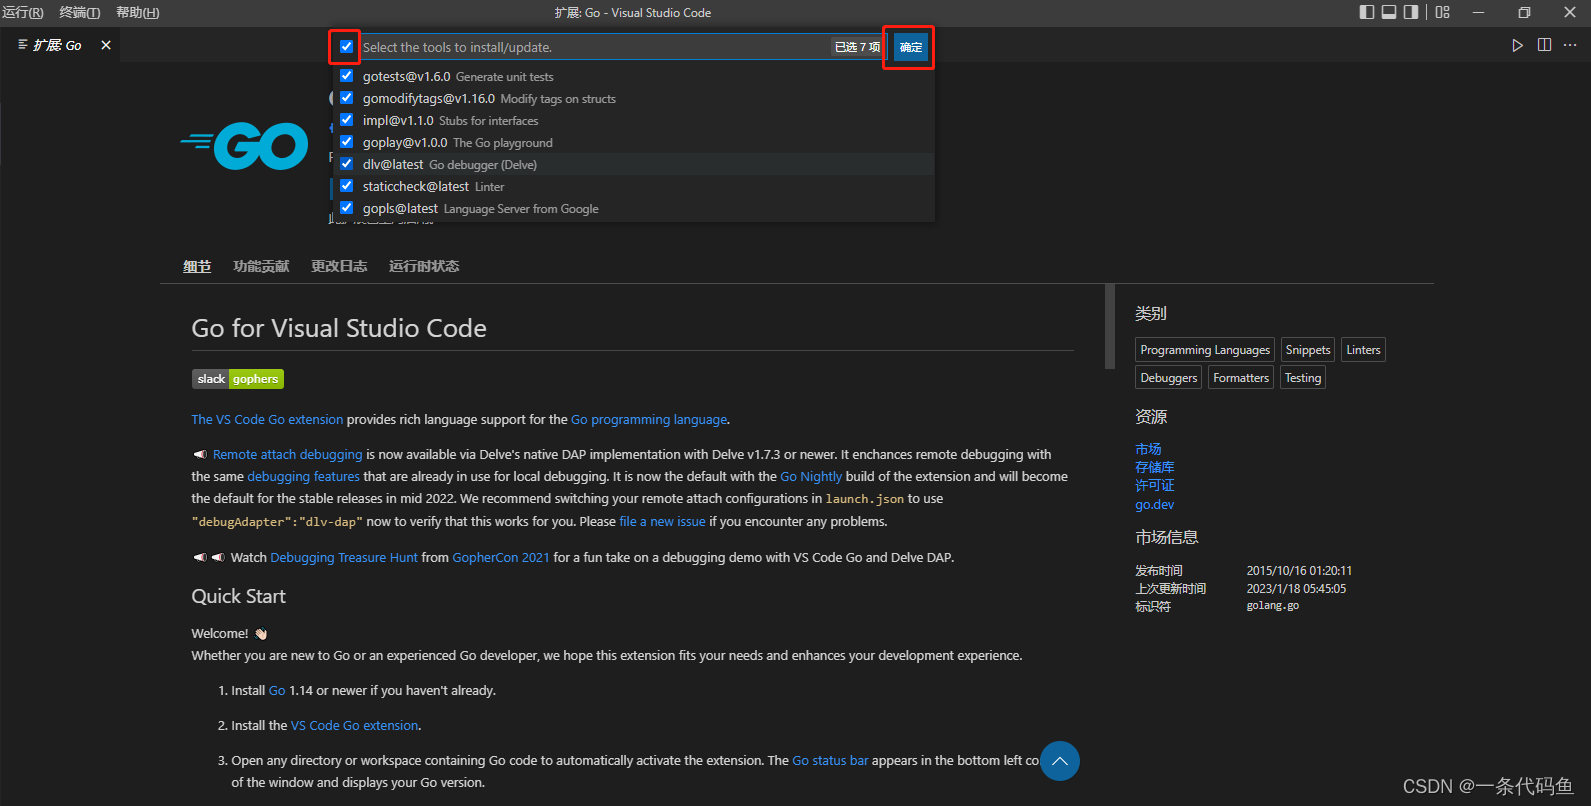The height and width of the screenshot is (806, 1591).
Task: Open the go.dev resource link
Action: (1155, 504)
